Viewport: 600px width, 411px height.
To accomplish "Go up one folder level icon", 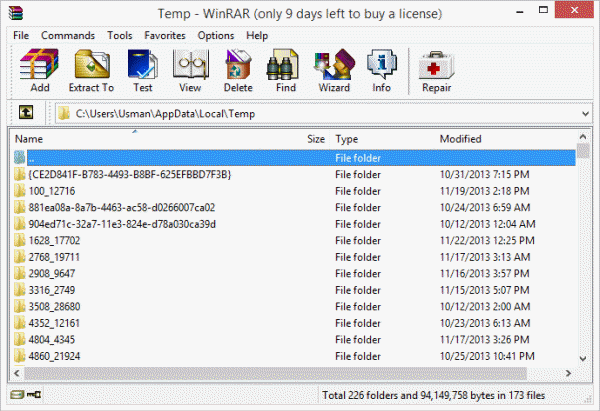I will [x=26, y=113].
